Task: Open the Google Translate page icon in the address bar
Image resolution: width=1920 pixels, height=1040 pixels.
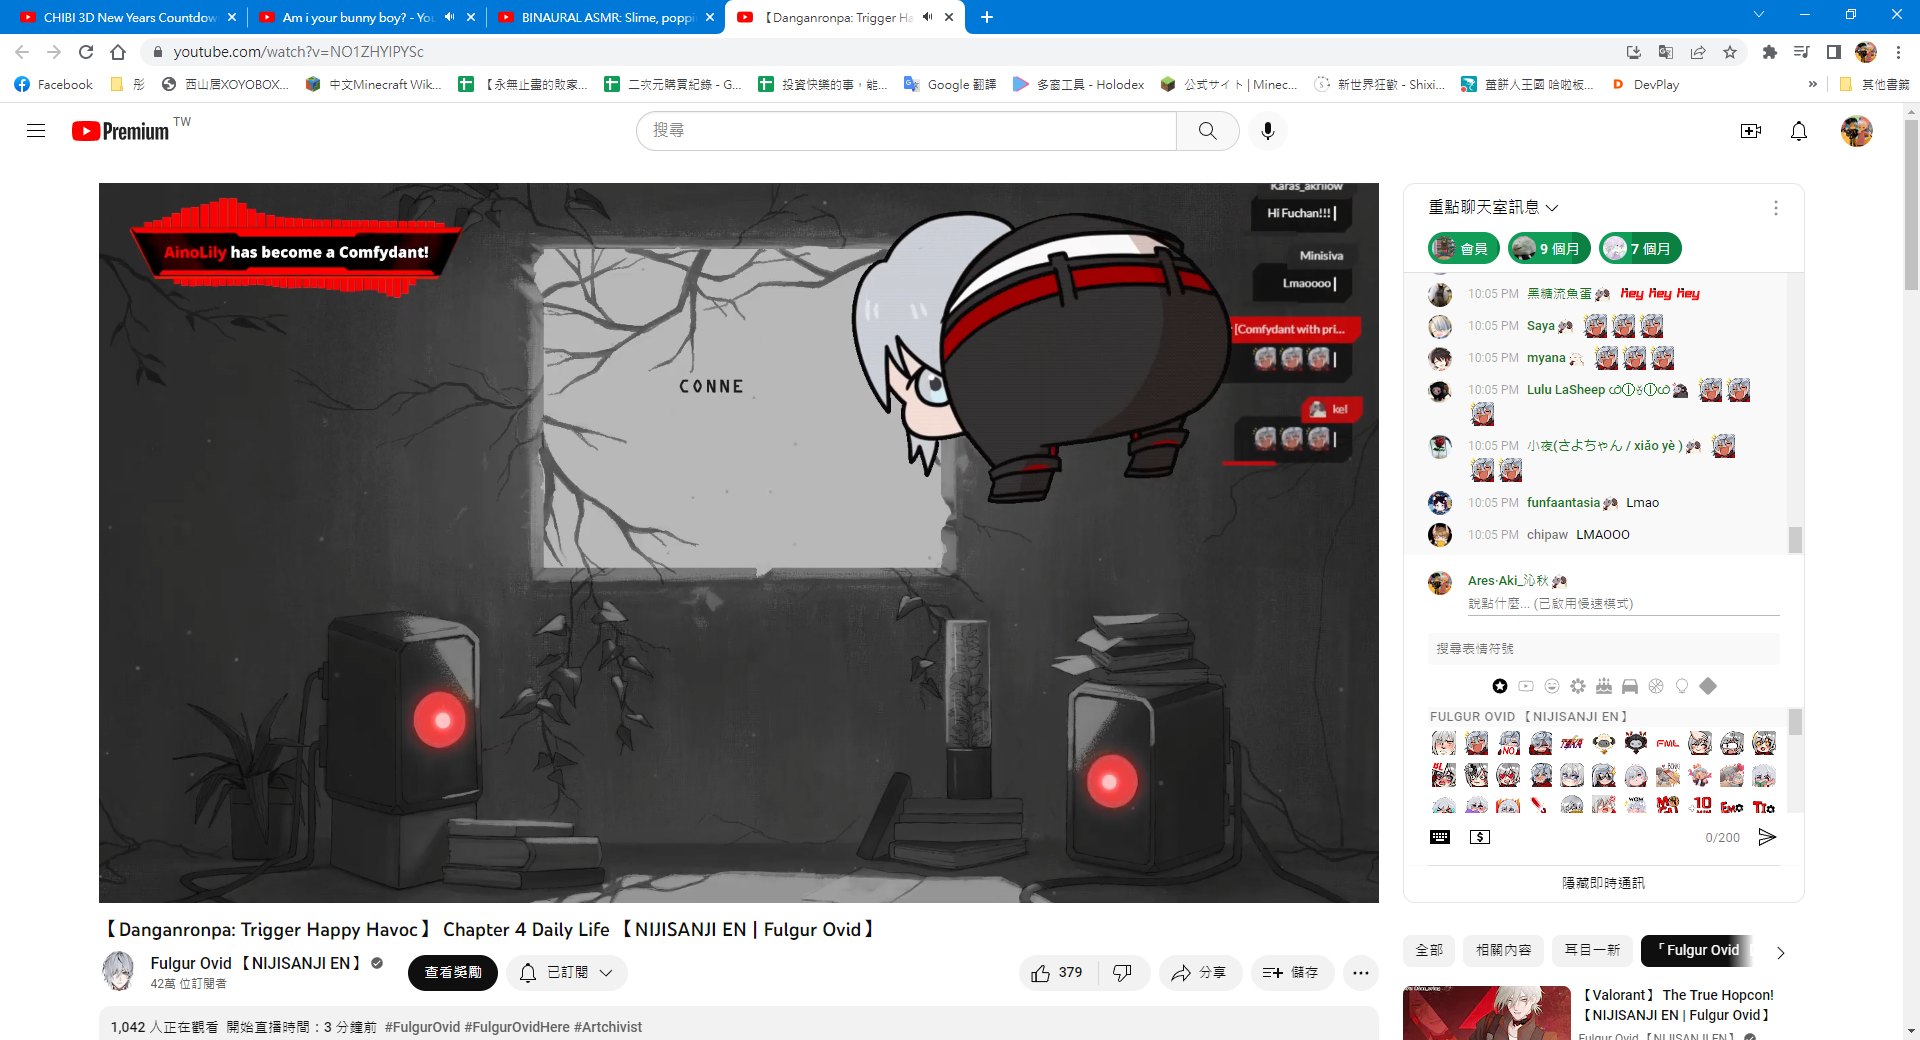Action: point(1665,52)
